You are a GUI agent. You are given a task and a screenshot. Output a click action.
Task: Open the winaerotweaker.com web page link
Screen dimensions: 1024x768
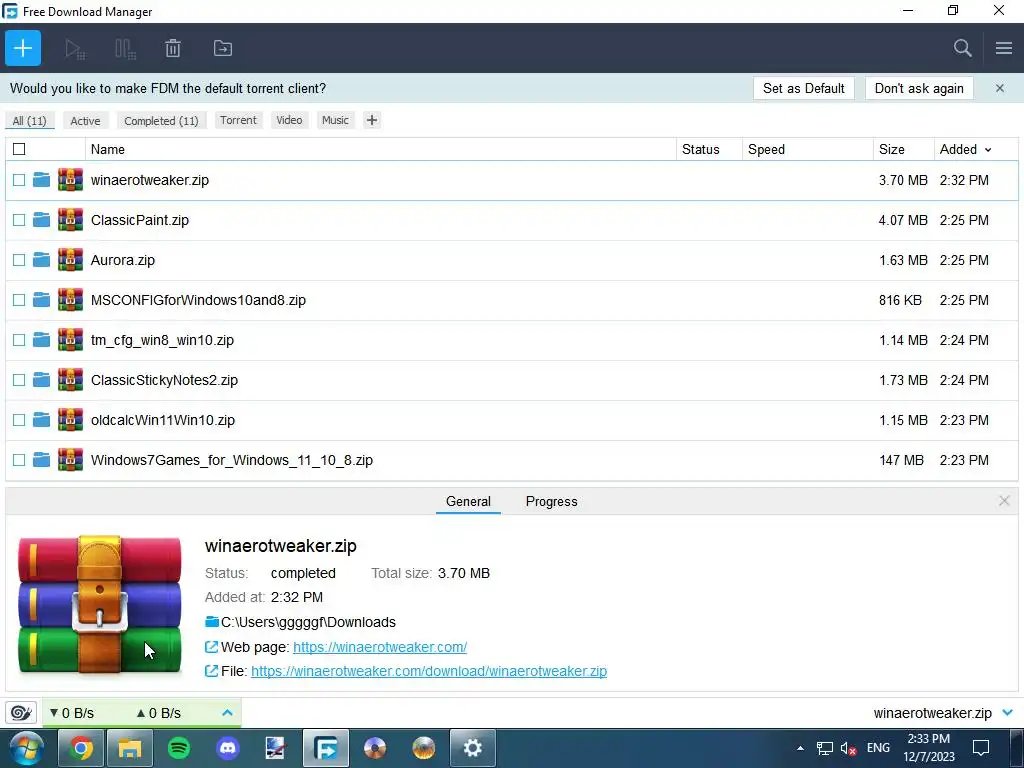click(380, 647)
